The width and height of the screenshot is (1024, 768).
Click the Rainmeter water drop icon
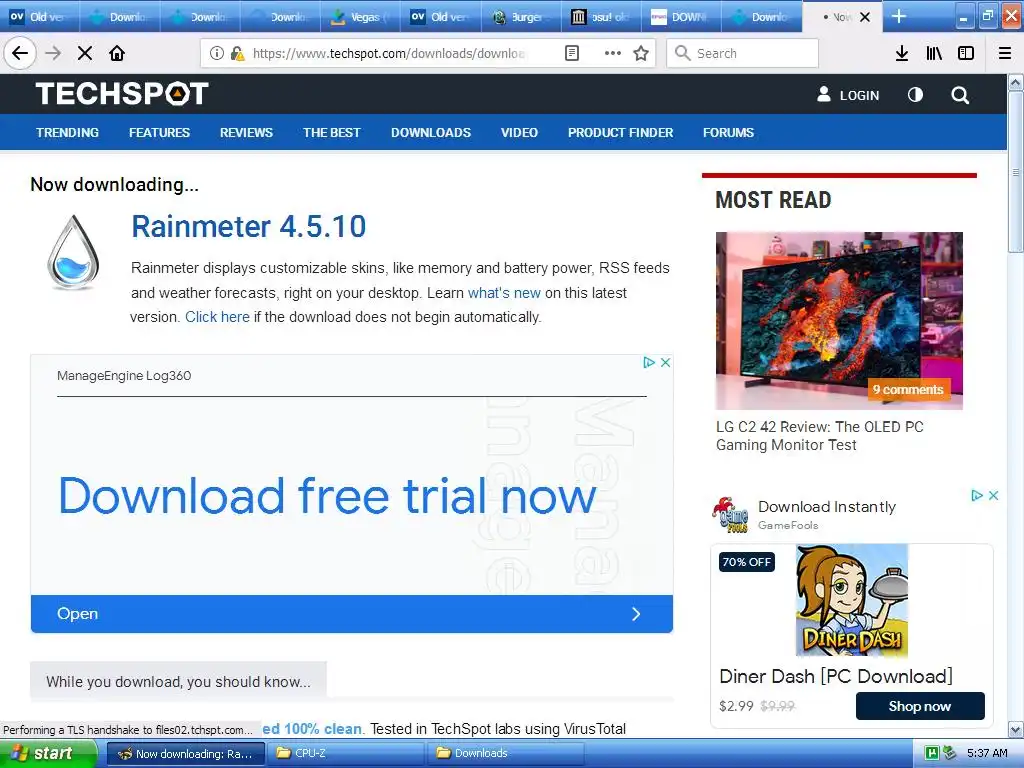point(73,252)
